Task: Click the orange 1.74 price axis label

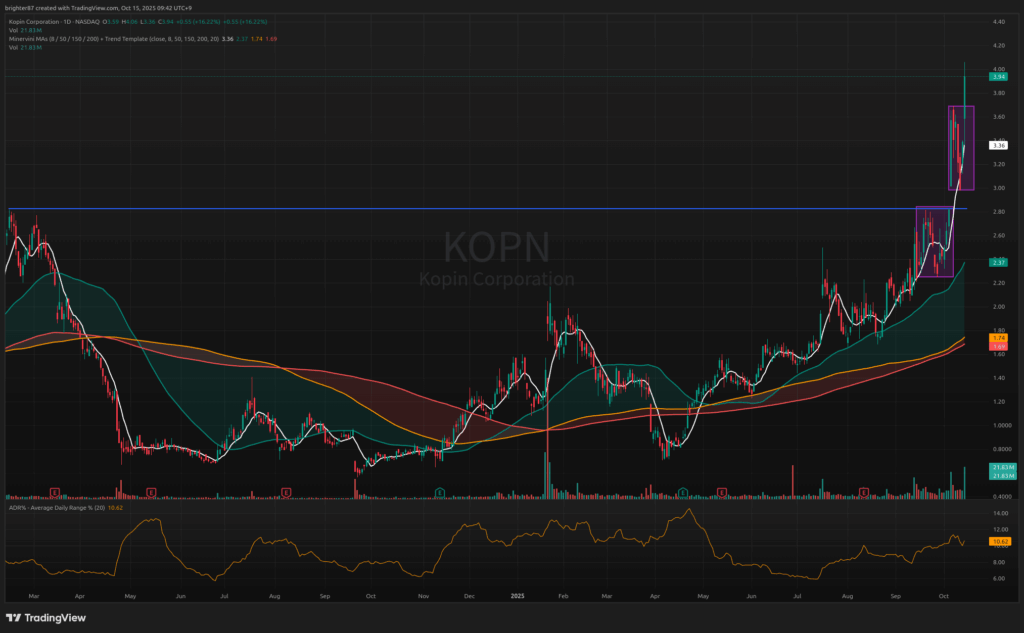Action: (x=997, y=340)
